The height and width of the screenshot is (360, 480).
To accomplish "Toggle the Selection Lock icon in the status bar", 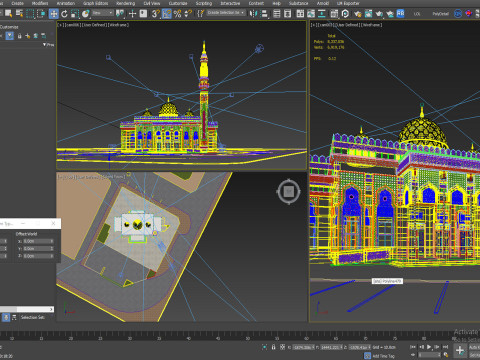I will coord(273,347).
